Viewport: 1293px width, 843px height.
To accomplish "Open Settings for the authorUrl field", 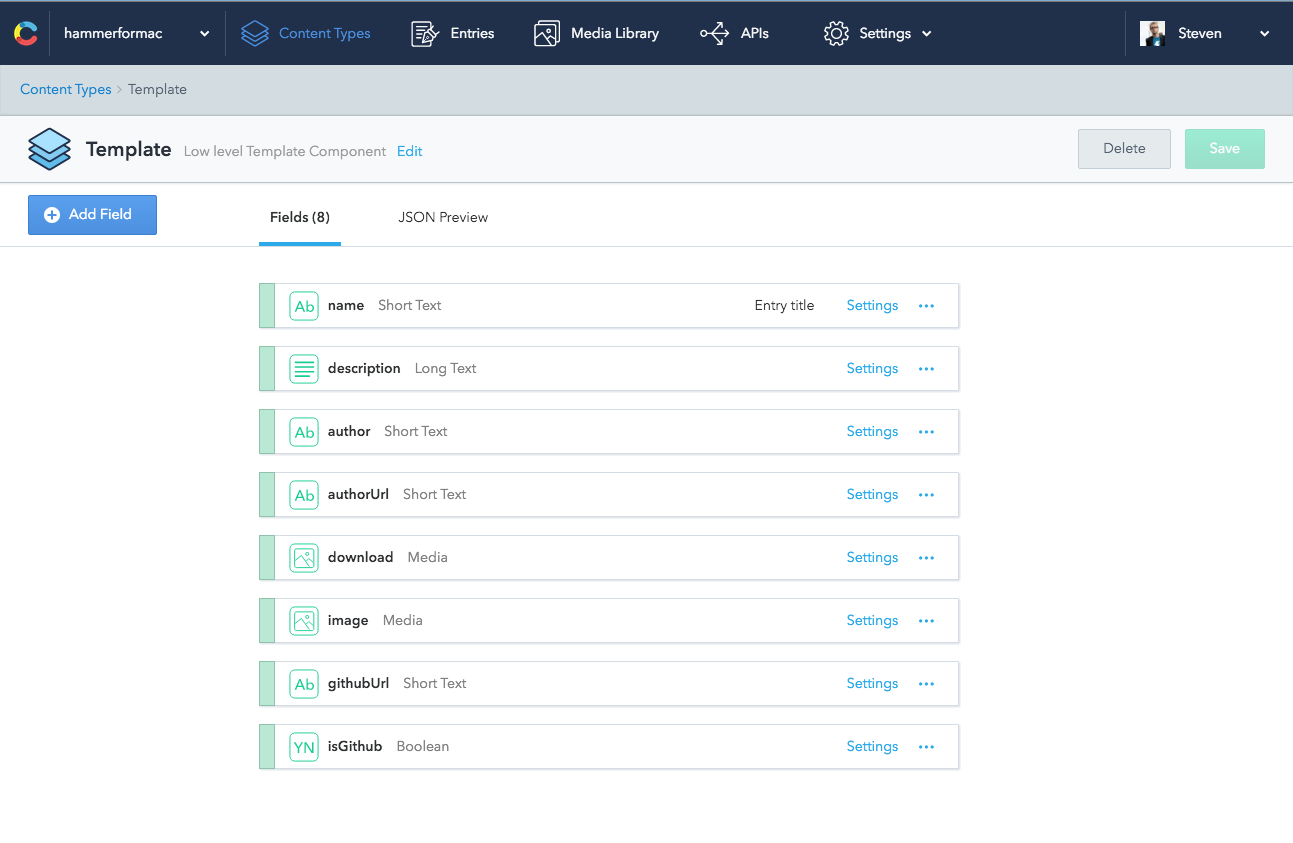I will [x=872, y=494].
